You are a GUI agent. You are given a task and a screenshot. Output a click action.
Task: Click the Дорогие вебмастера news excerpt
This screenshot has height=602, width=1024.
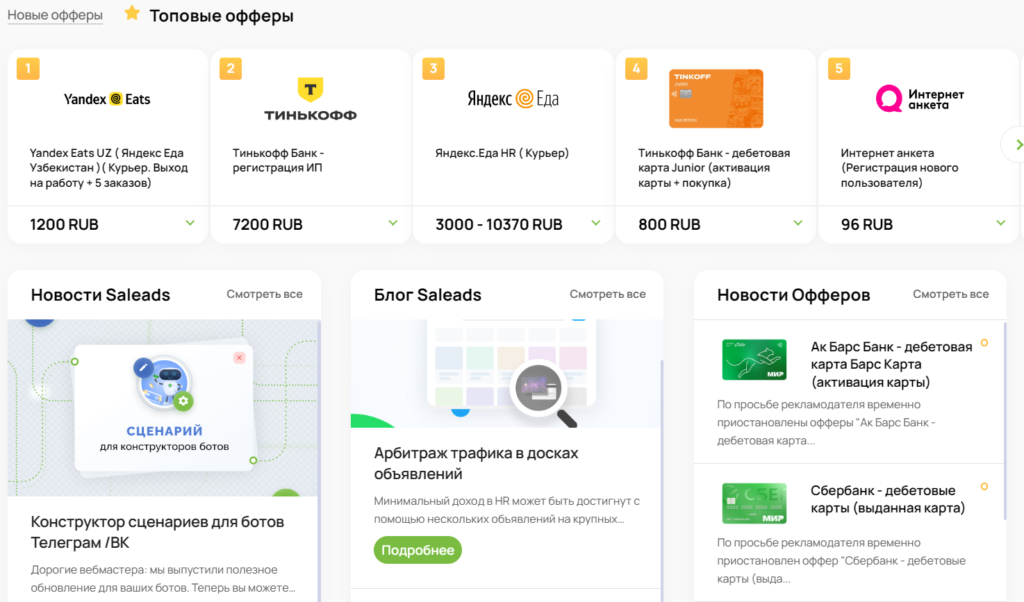(x=163, y=578)
